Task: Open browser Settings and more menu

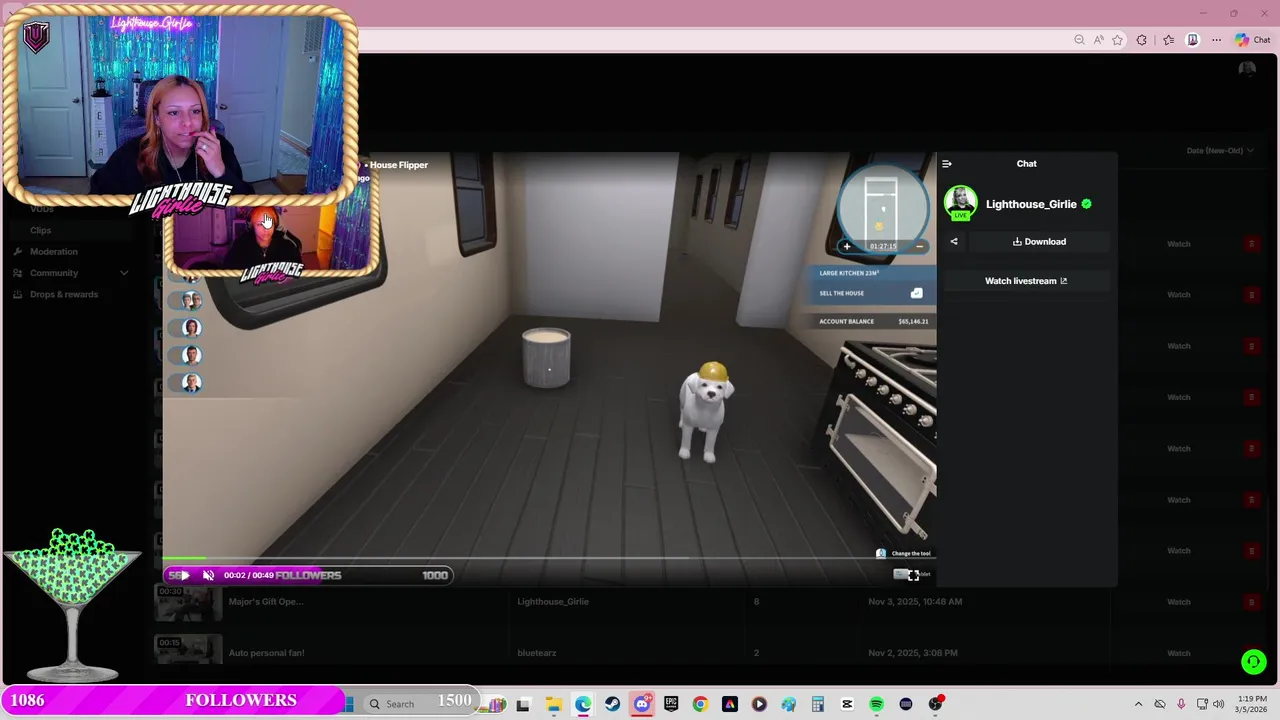Action: 1216,40
